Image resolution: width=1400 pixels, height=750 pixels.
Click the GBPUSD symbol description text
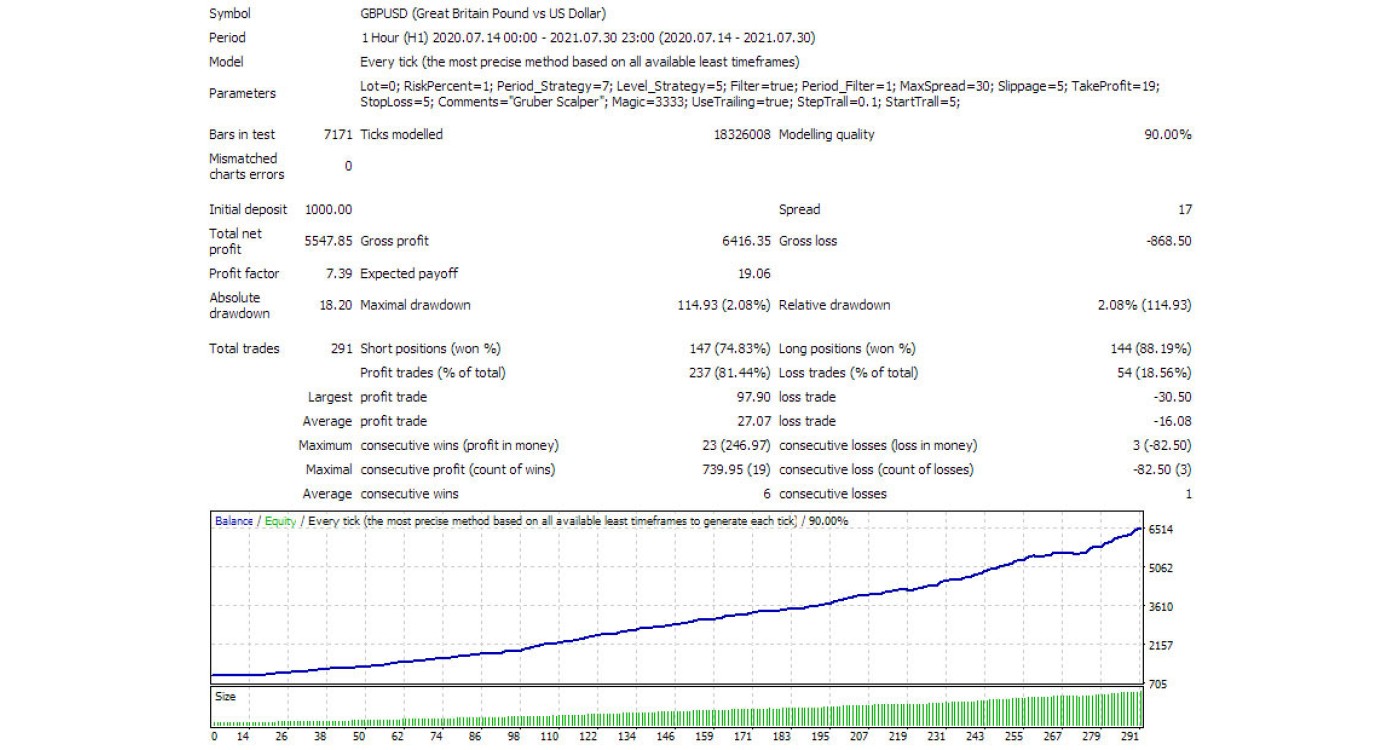click(482, 14)
